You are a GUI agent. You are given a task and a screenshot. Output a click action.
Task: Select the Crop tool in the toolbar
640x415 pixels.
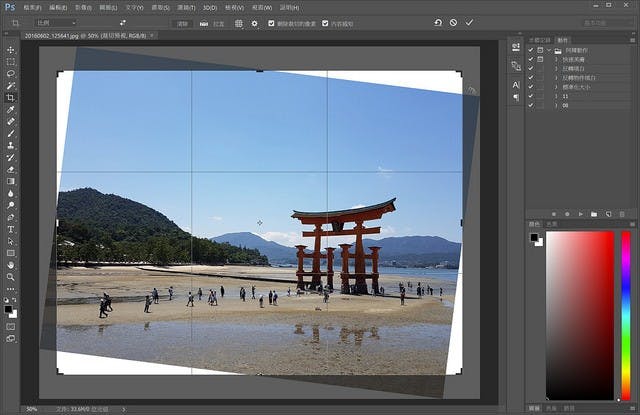(11, 97)
